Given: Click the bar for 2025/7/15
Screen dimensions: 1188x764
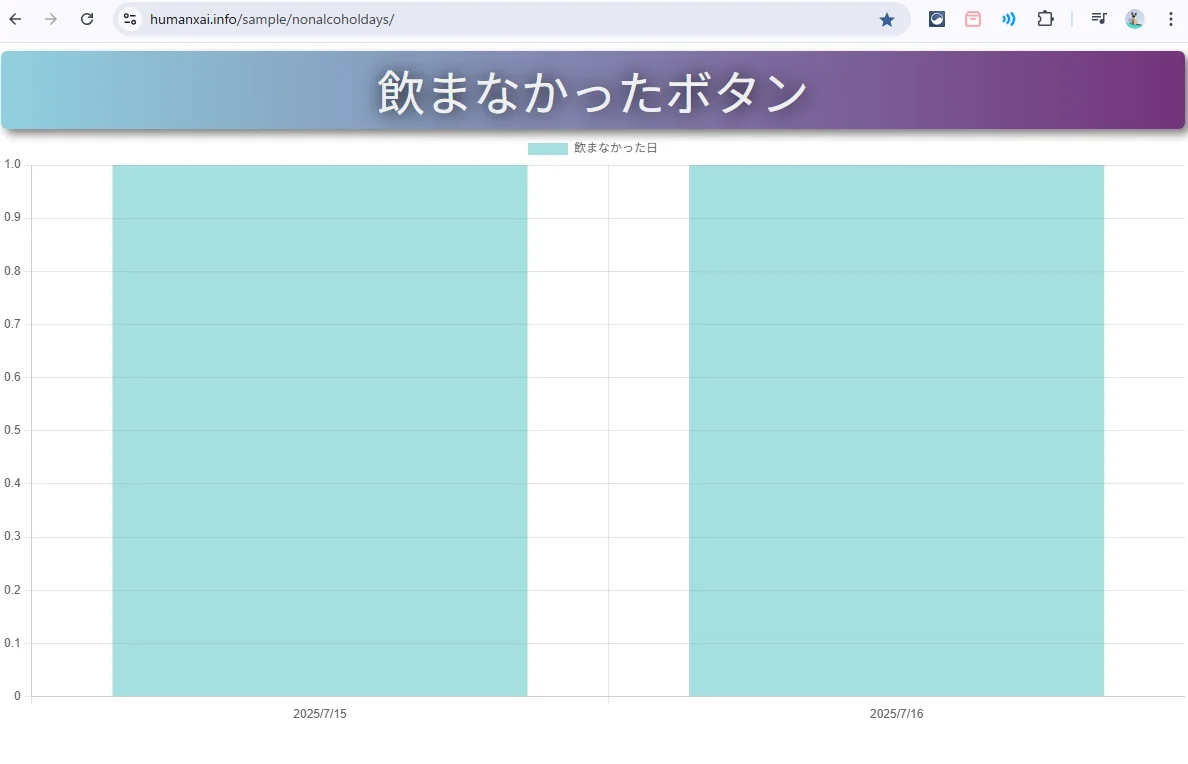Looking at the screenshot, I should coord(320,430).
